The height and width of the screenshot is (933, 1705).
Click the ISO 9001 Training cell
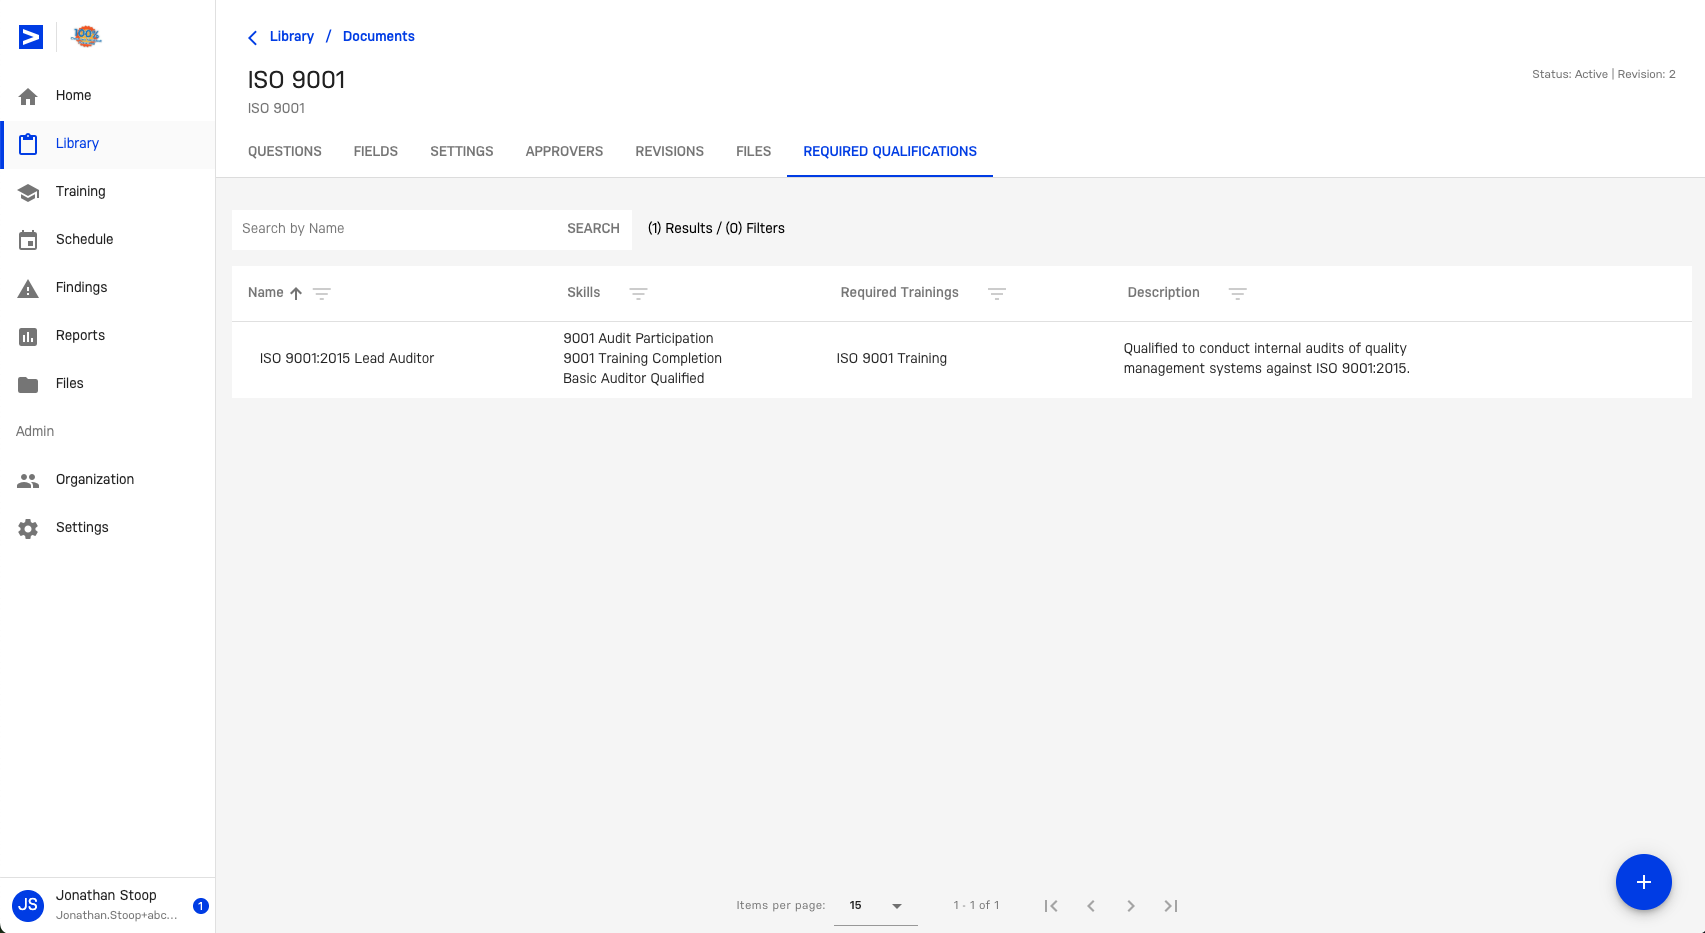[x=892, y=359]
